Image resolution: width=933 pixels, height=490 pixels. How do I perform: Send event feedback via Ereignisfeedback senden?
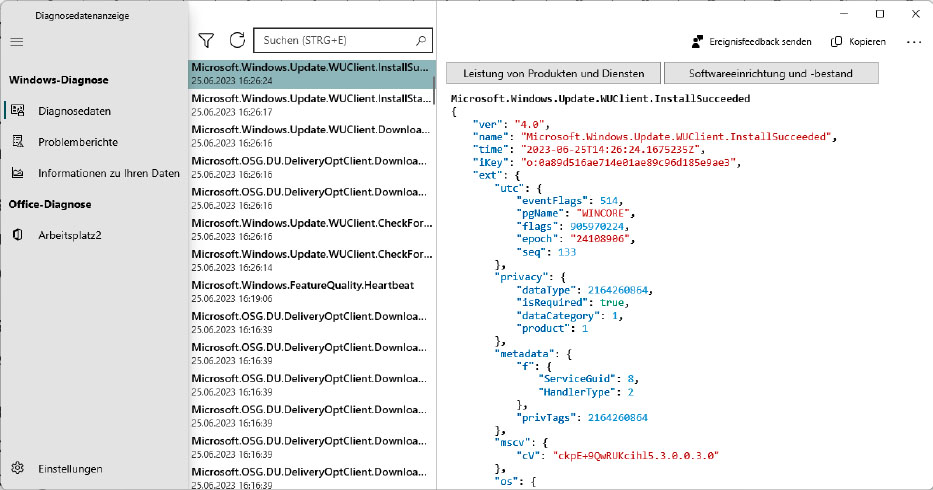click(752, 42)
